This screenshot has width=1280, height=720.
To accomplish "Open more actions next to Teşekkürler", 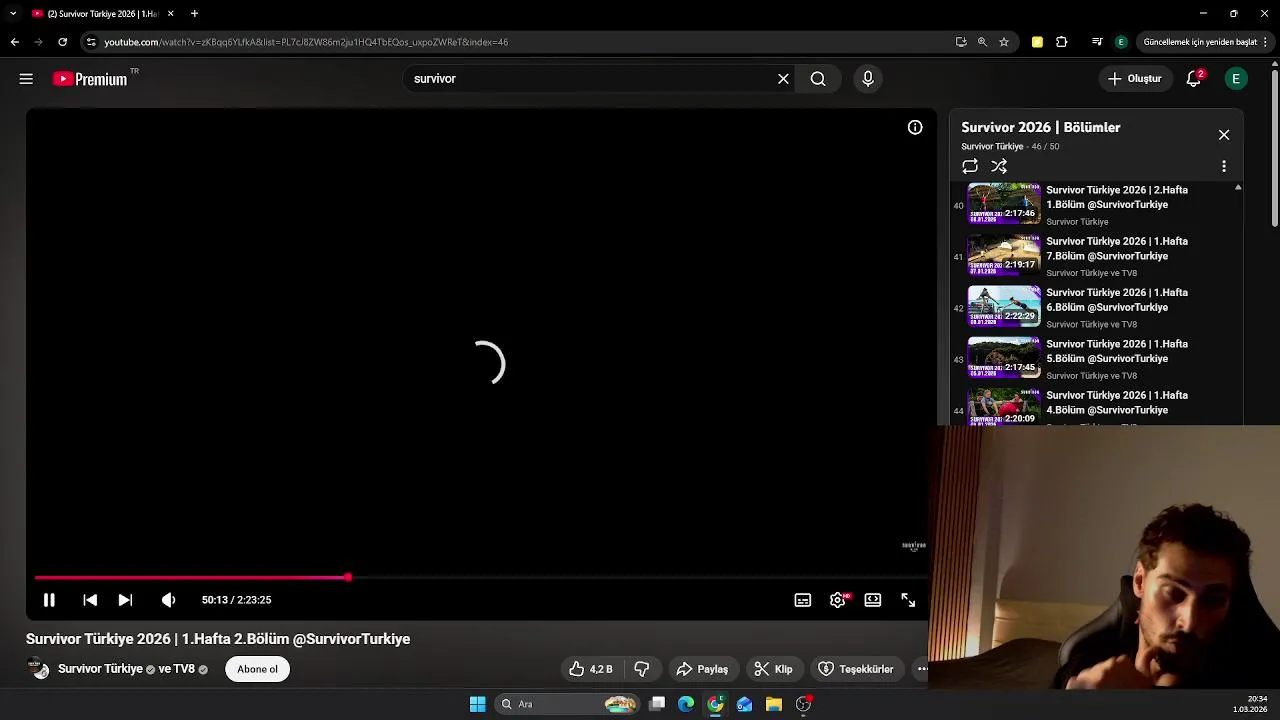I will [921, 669].
